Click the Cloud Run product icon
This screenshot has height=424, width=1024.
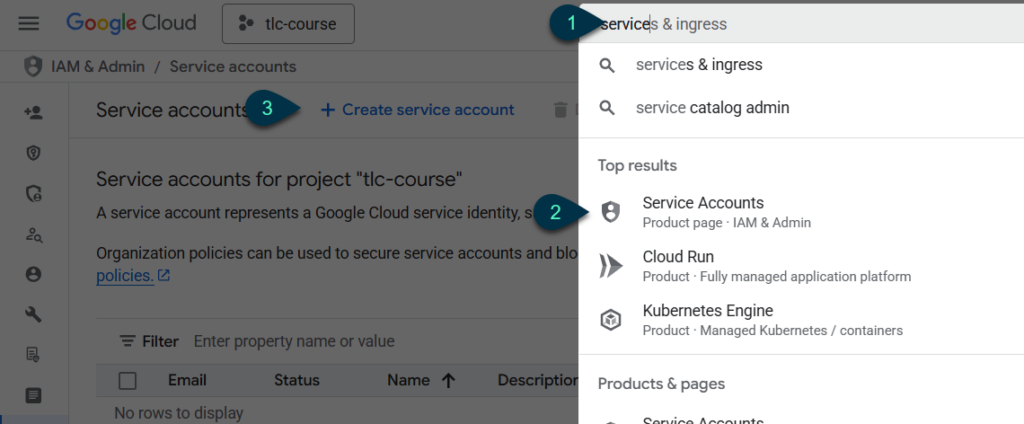(x=610, y=266)
